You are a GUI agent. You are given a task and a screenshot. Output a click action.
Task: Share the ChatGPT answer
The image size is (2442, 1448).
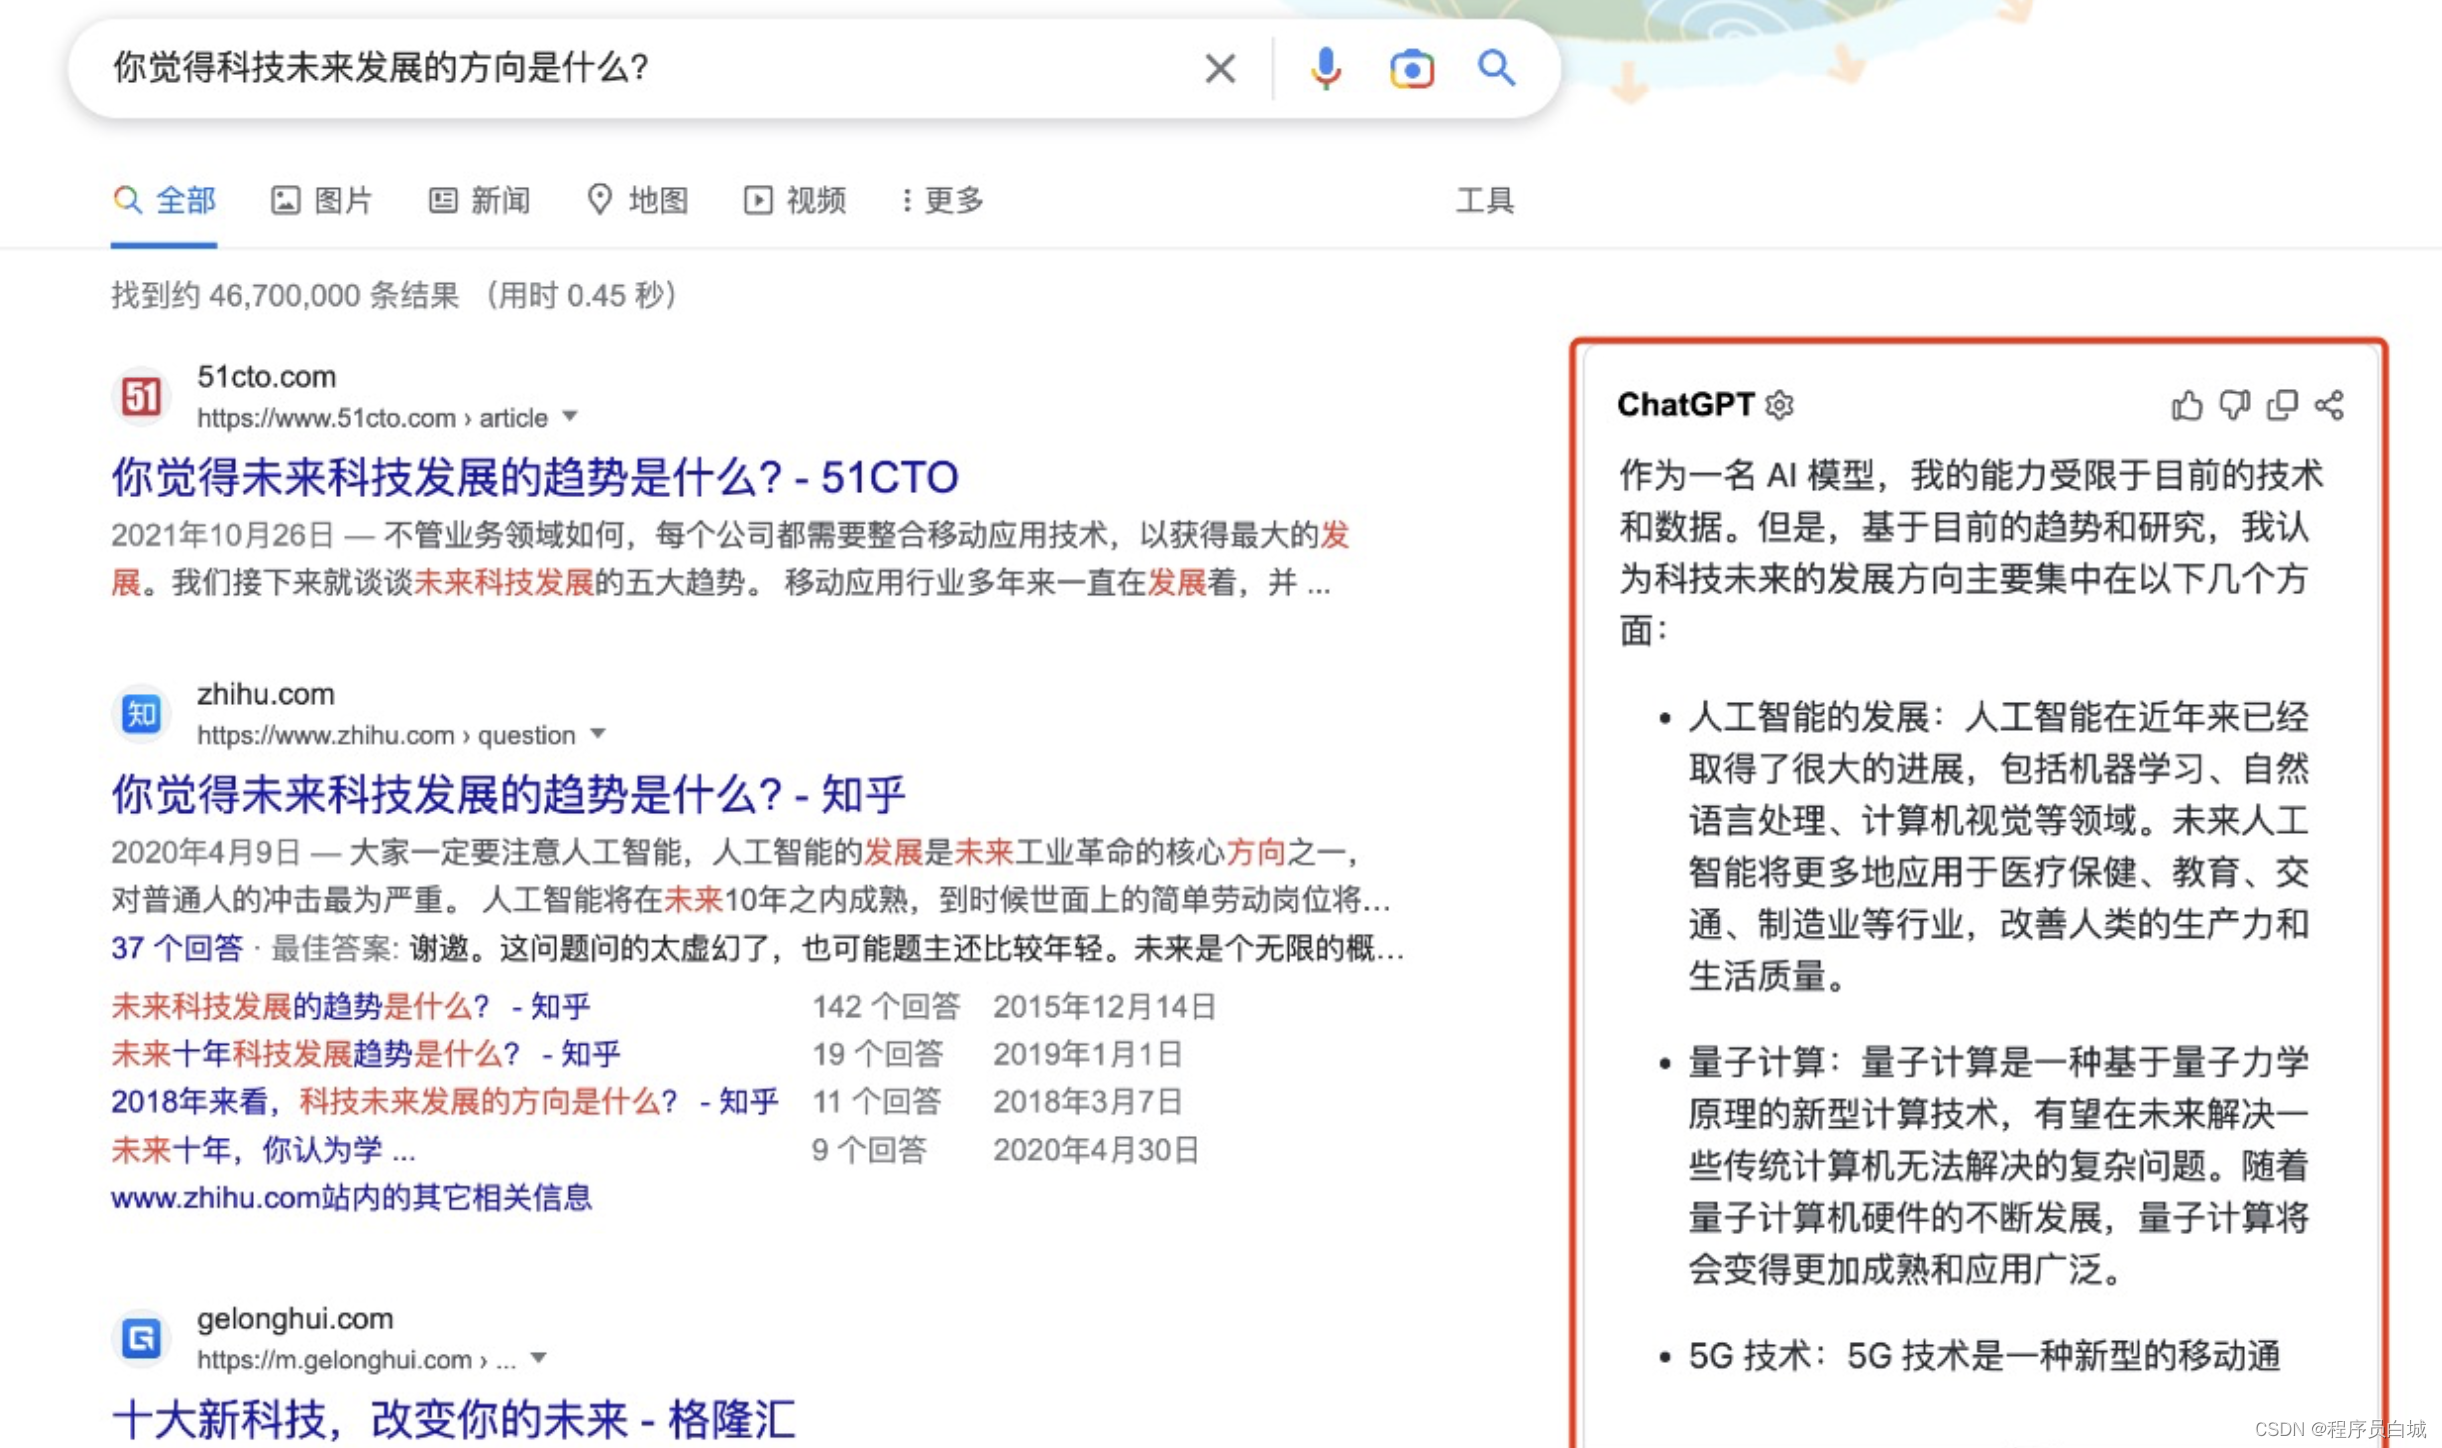point(2330,405)
